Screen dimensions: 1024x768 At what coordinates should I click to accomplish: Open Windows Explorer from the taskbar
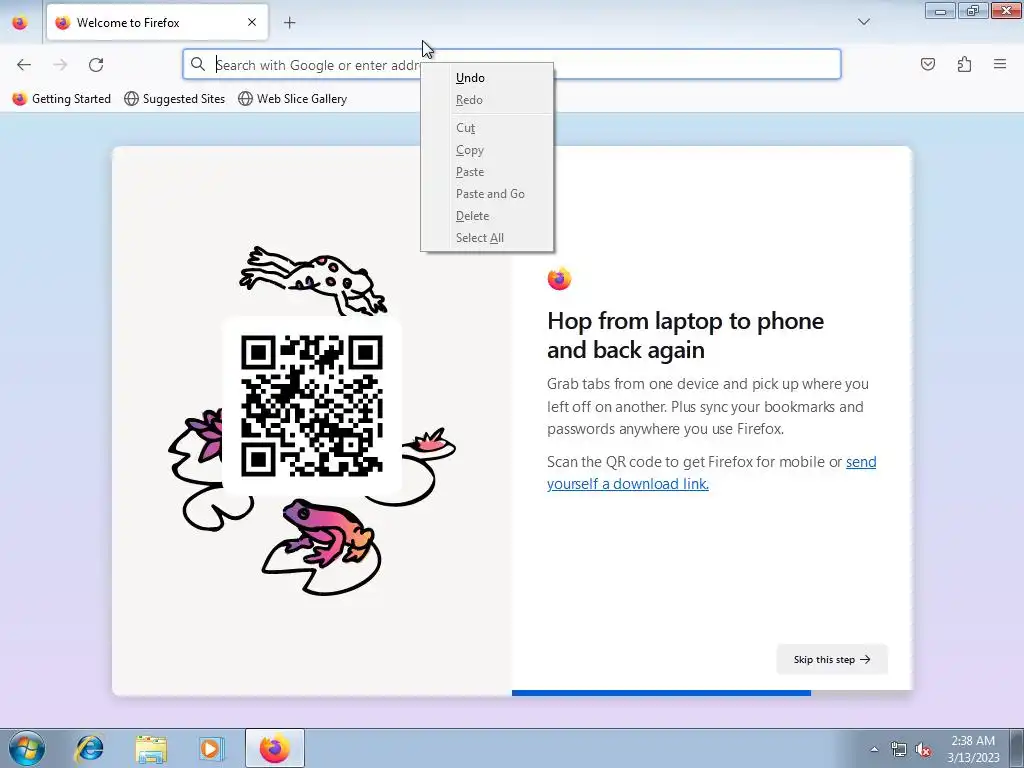151,748
